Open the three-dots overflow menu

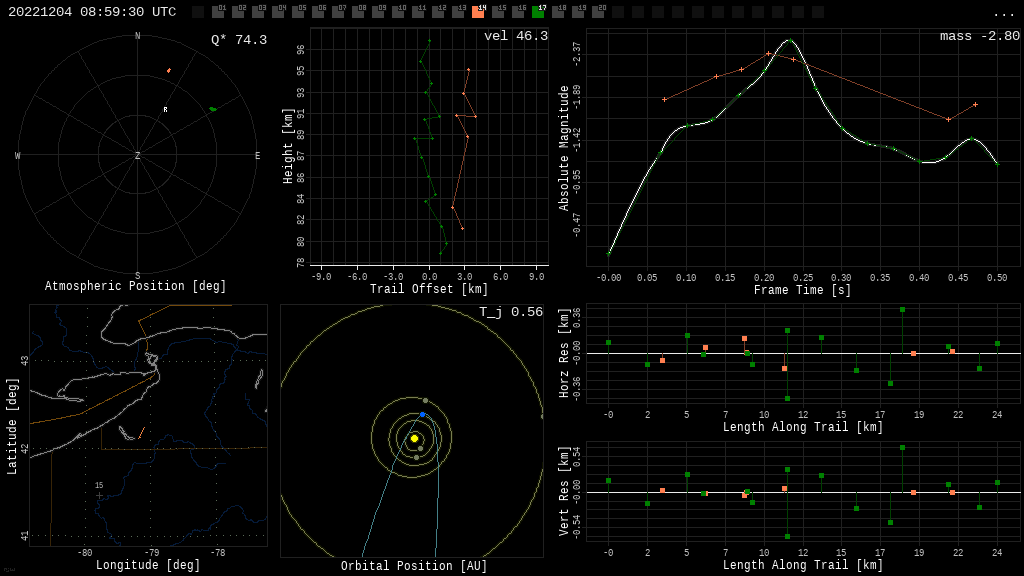click(x=1003, y=13)
